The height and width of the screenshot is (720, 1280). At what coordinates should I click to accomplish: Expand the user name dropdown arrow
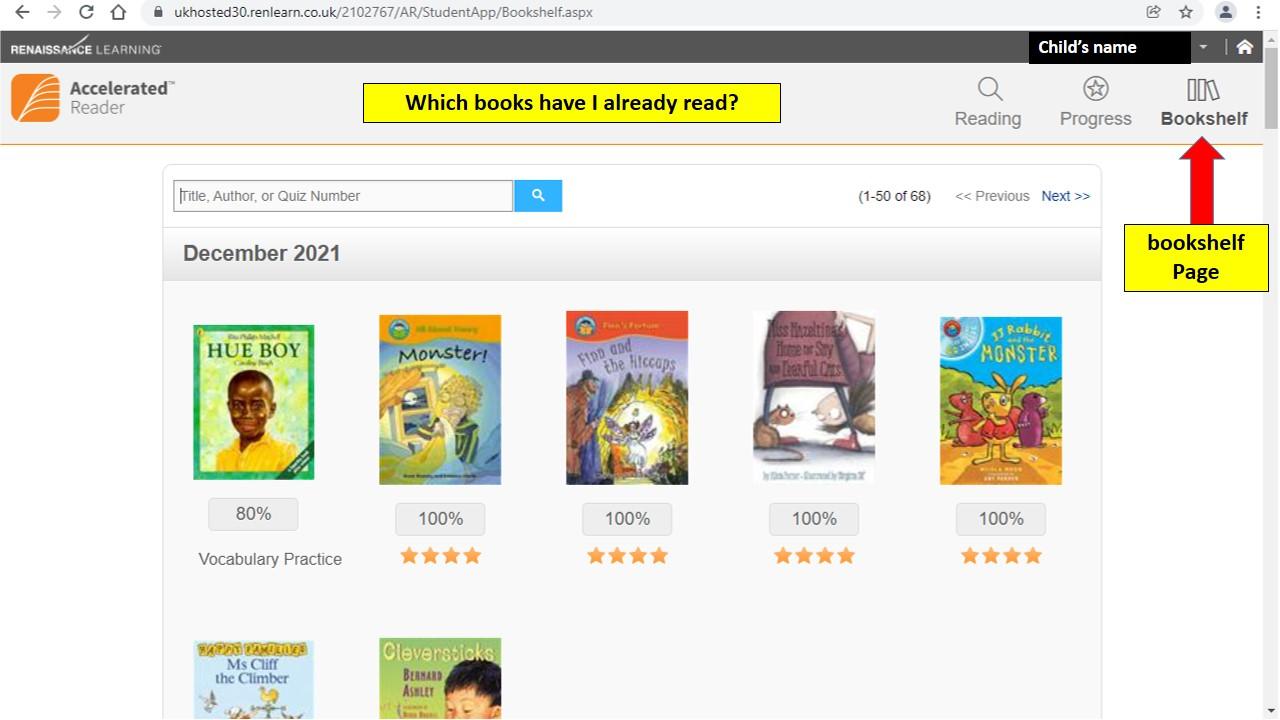coord(1203,47)
